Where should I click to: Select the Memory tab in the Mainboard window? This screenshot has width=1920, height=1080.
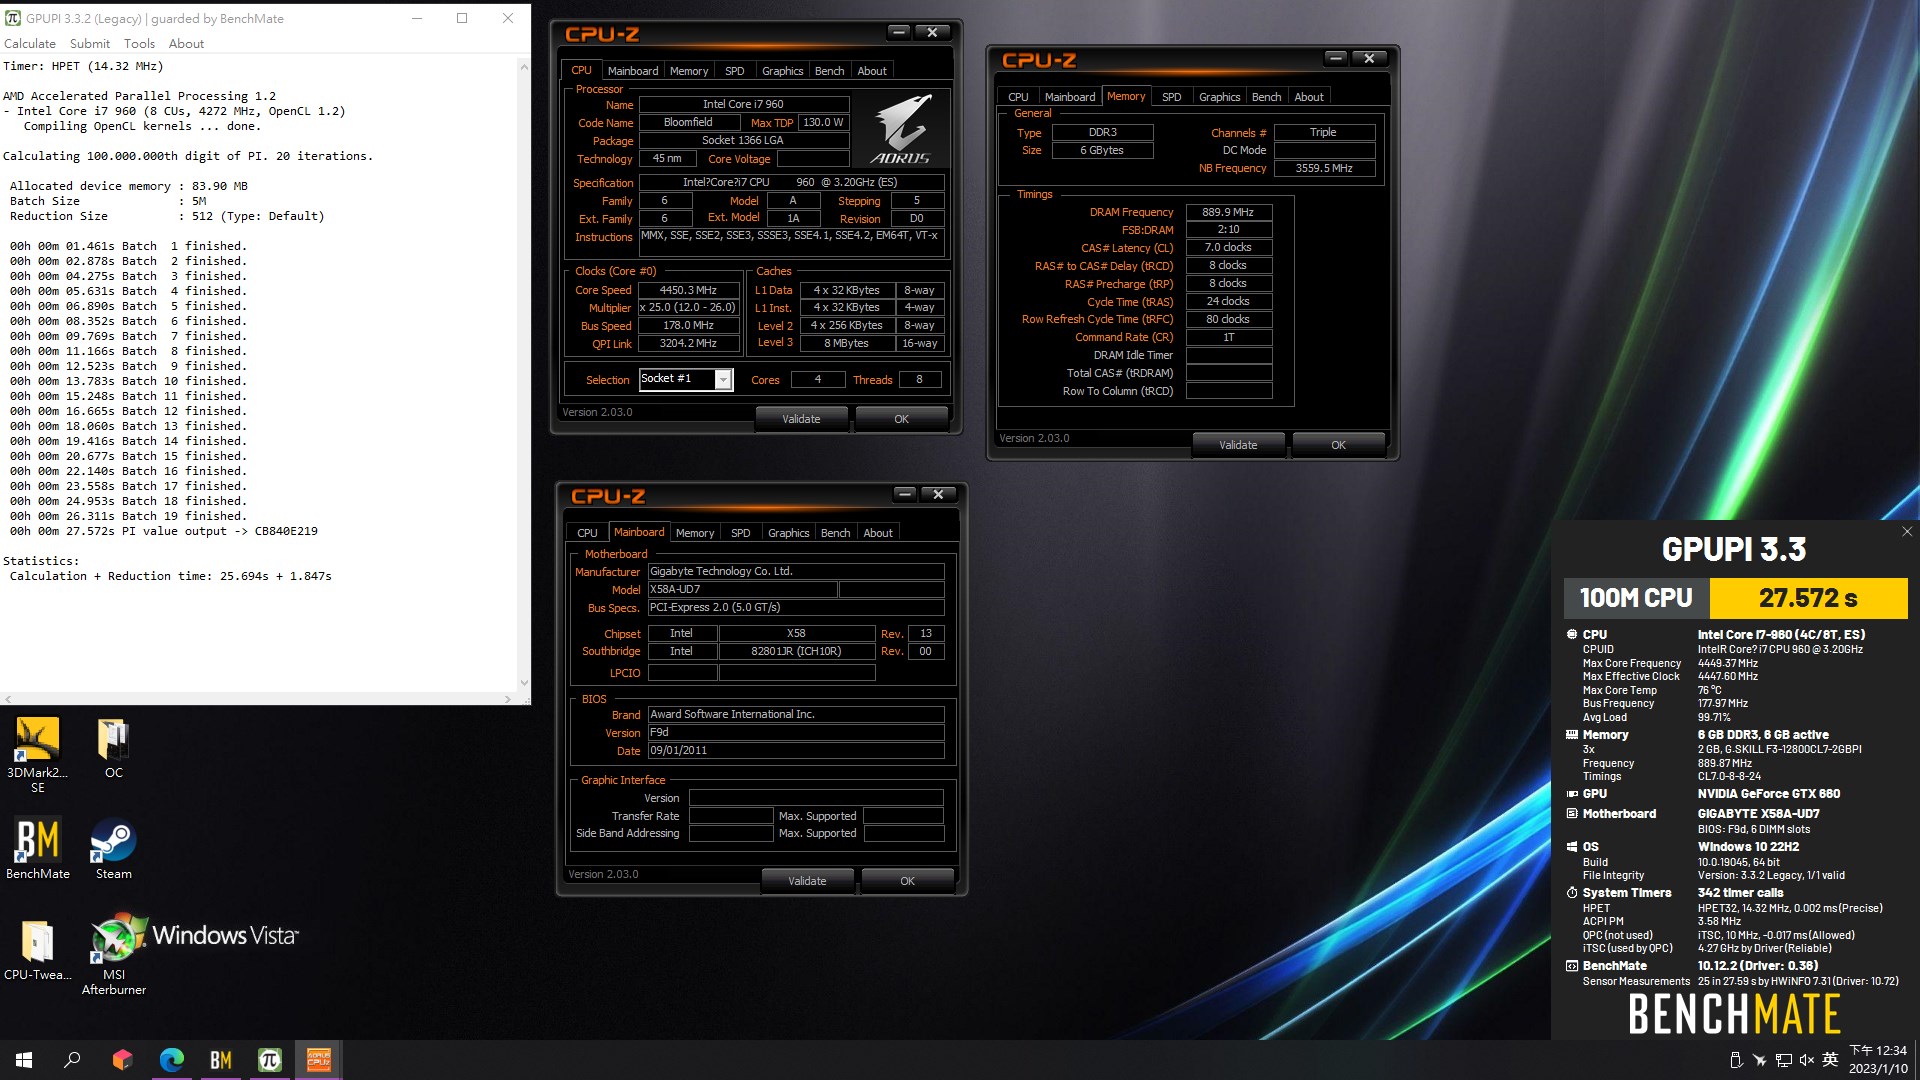[x=695, y=533]
